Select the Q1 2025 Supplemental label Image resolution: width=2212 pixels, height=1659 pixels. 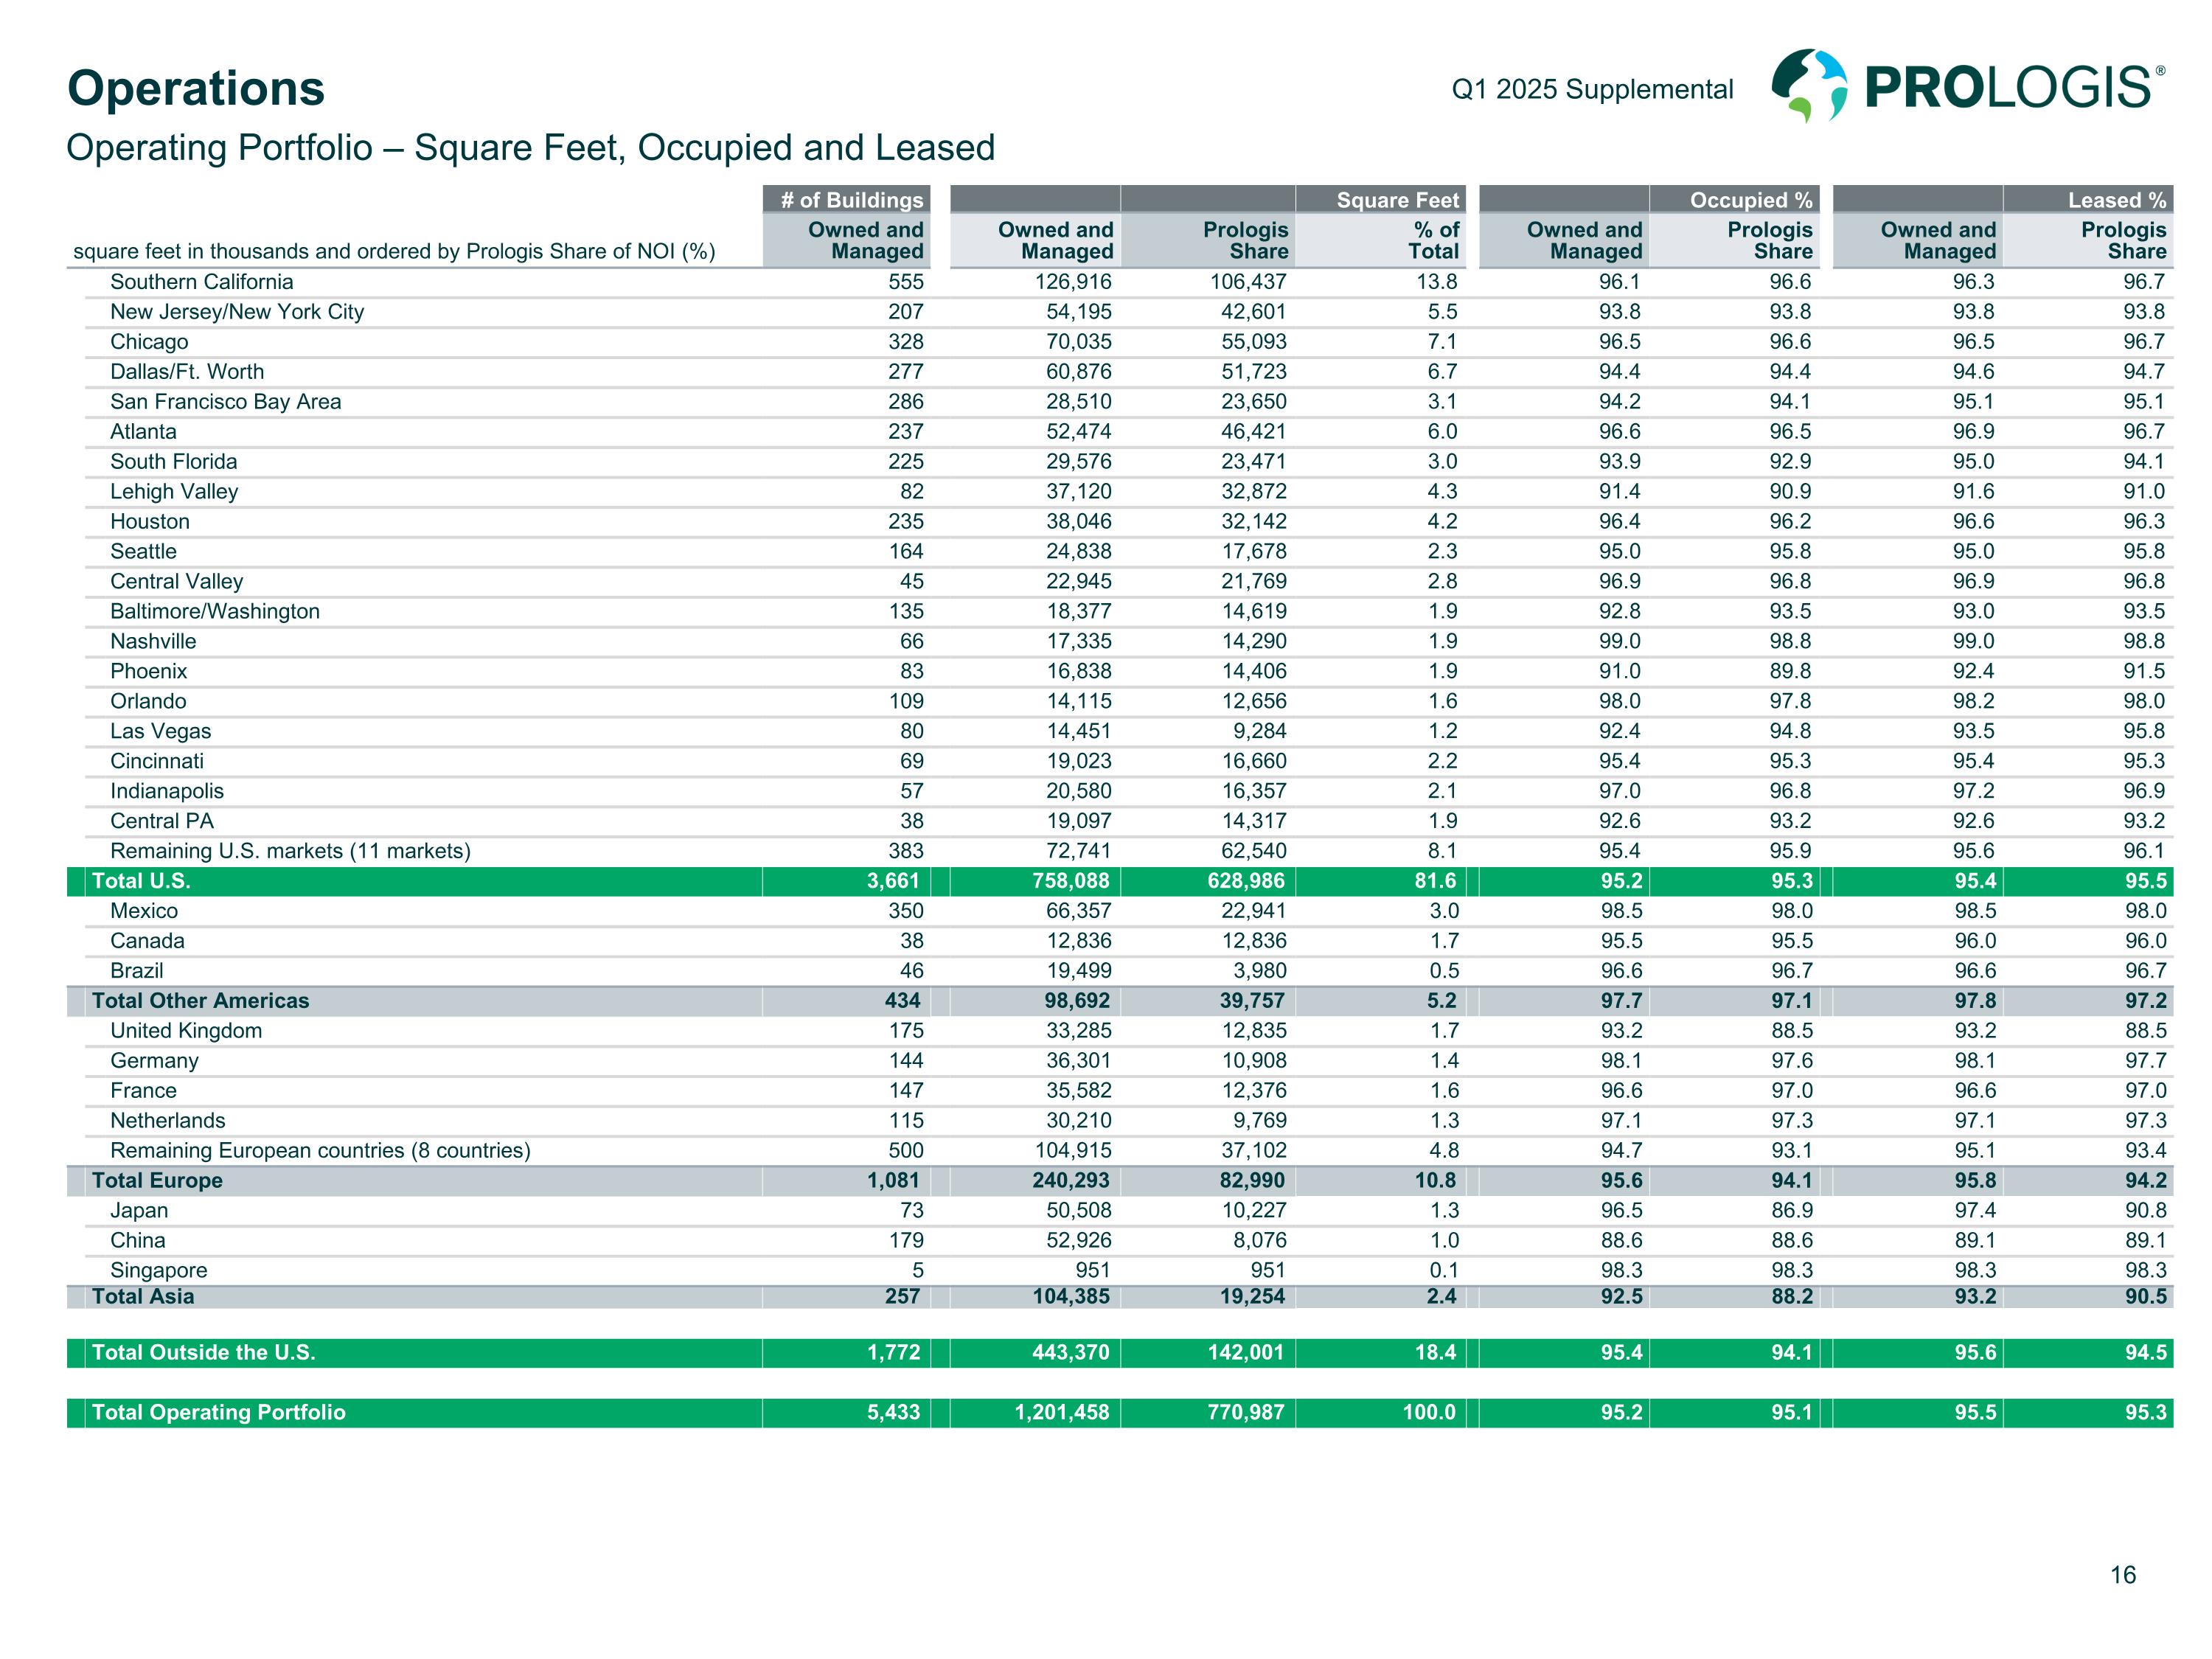coord(1592,89)
